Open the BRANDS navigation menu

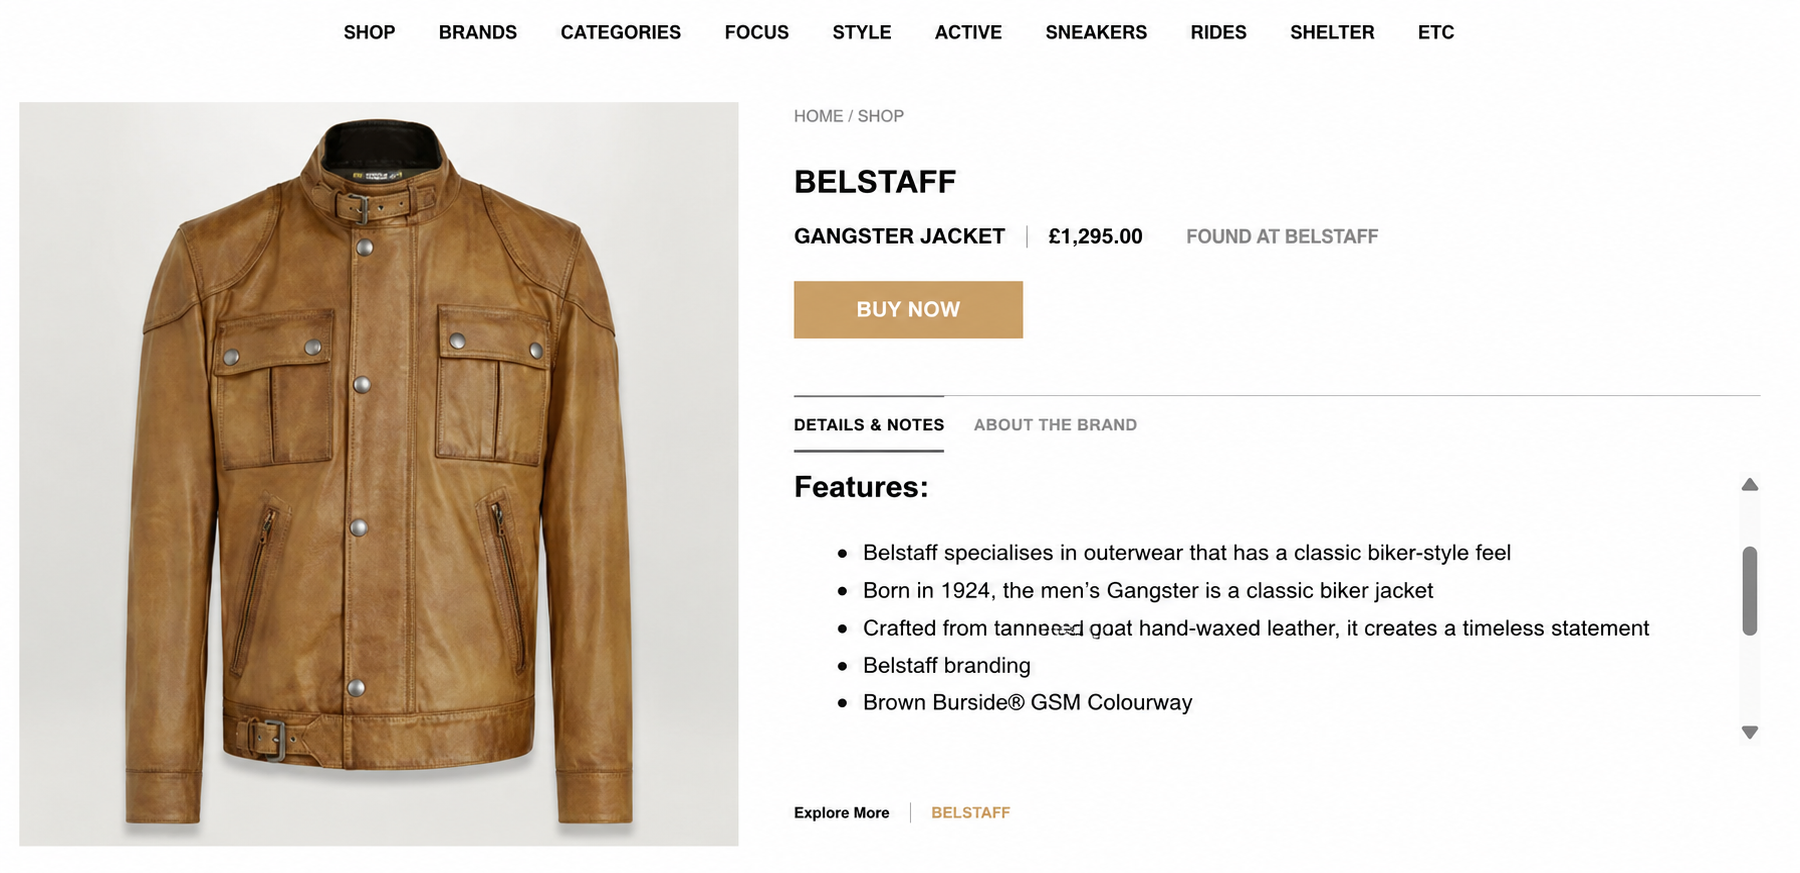(477, 32)
